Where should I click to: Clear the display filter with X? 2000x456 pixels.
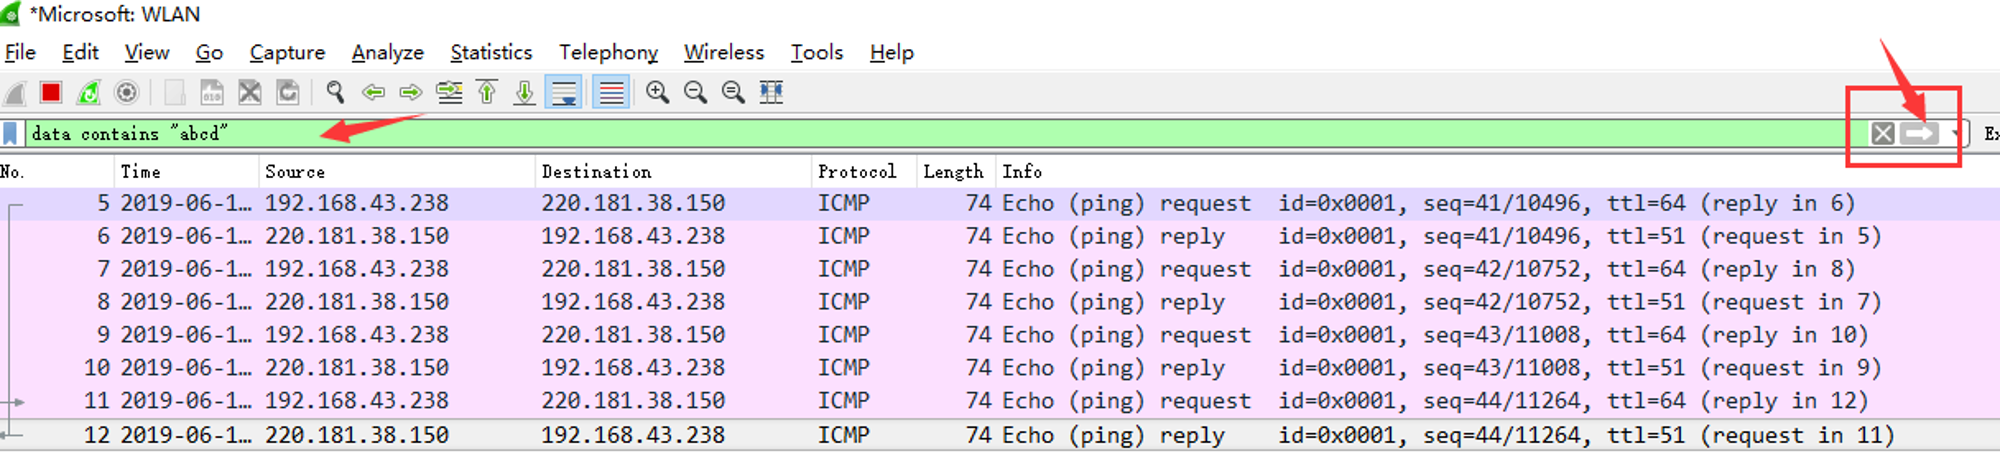click(1883, 134)
